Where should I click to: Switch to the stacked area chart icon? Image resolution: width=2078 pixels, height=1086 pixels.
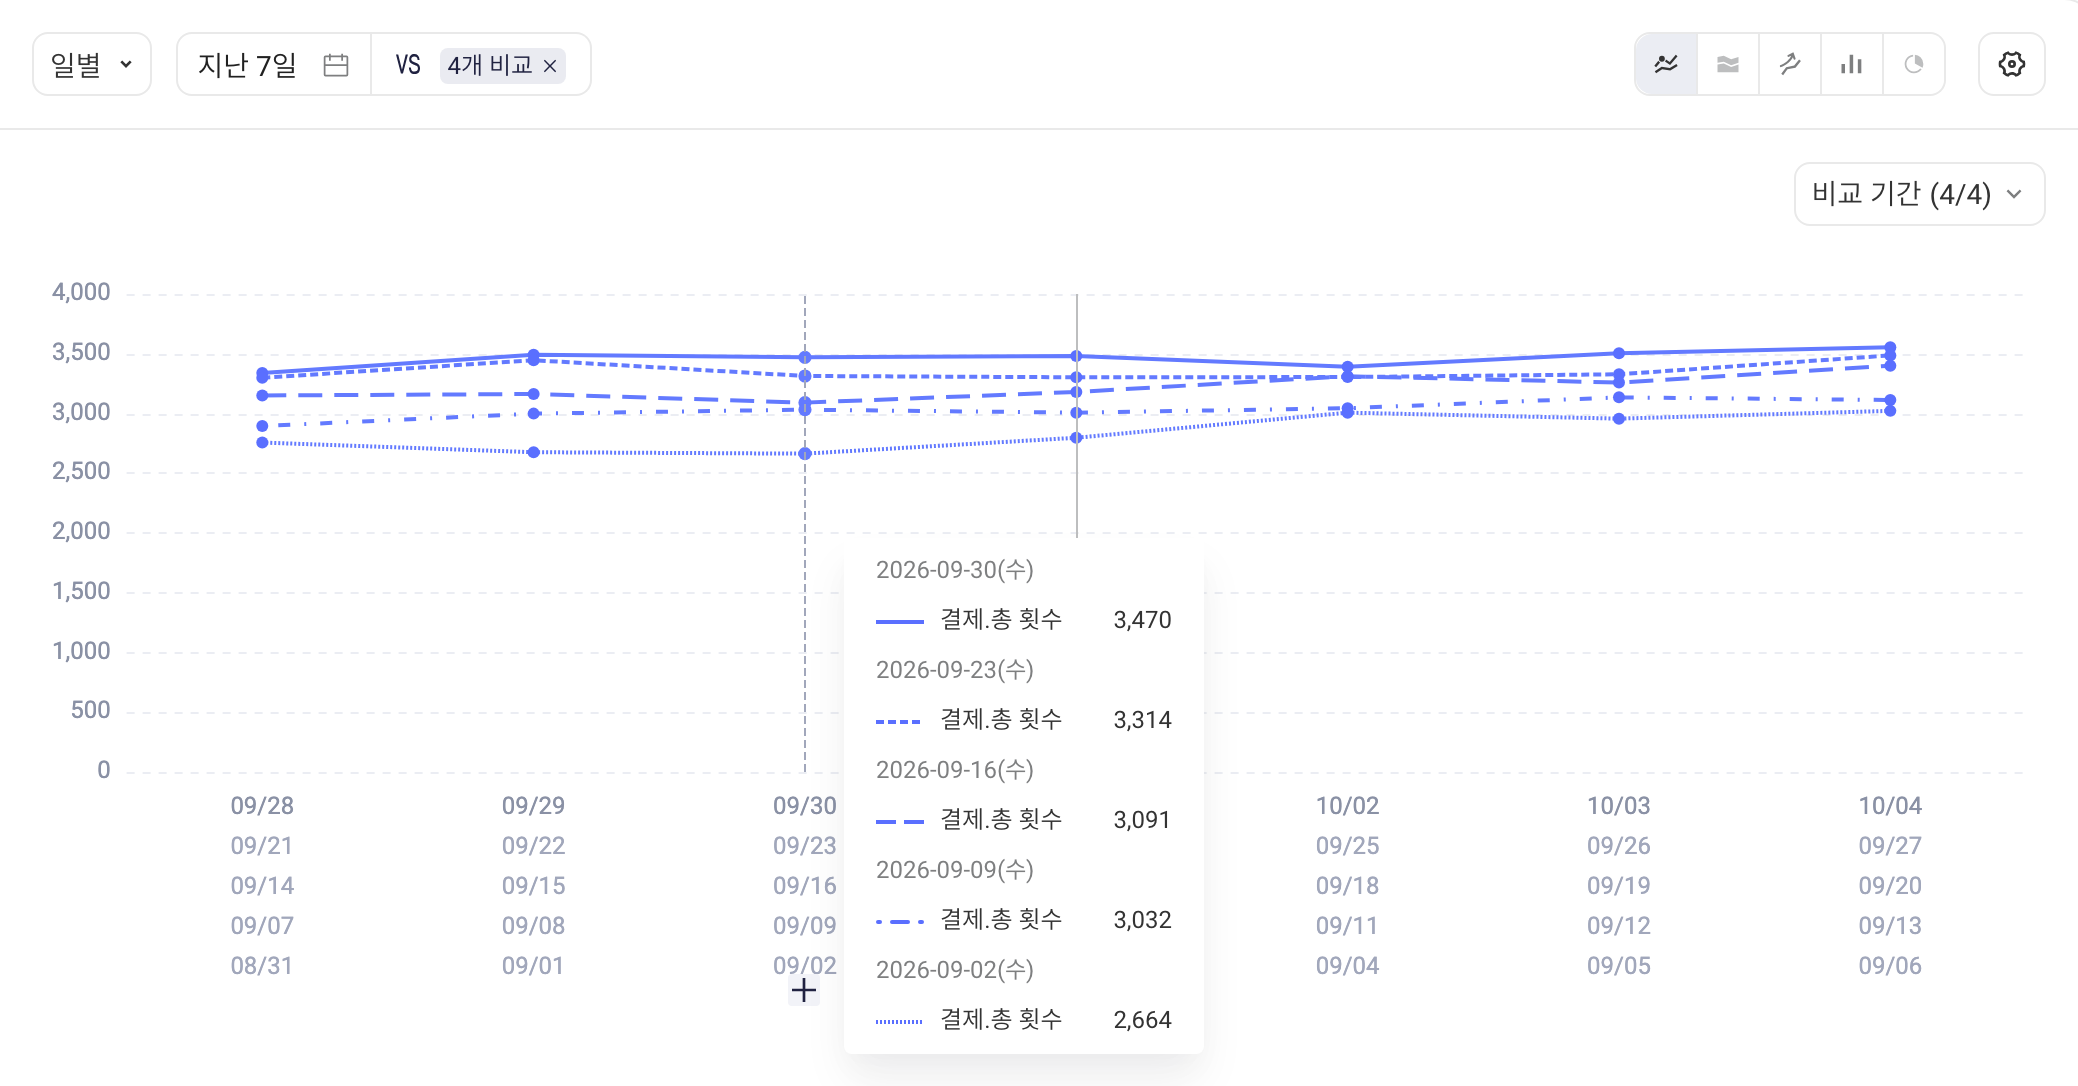click(x=1728, y=64)
